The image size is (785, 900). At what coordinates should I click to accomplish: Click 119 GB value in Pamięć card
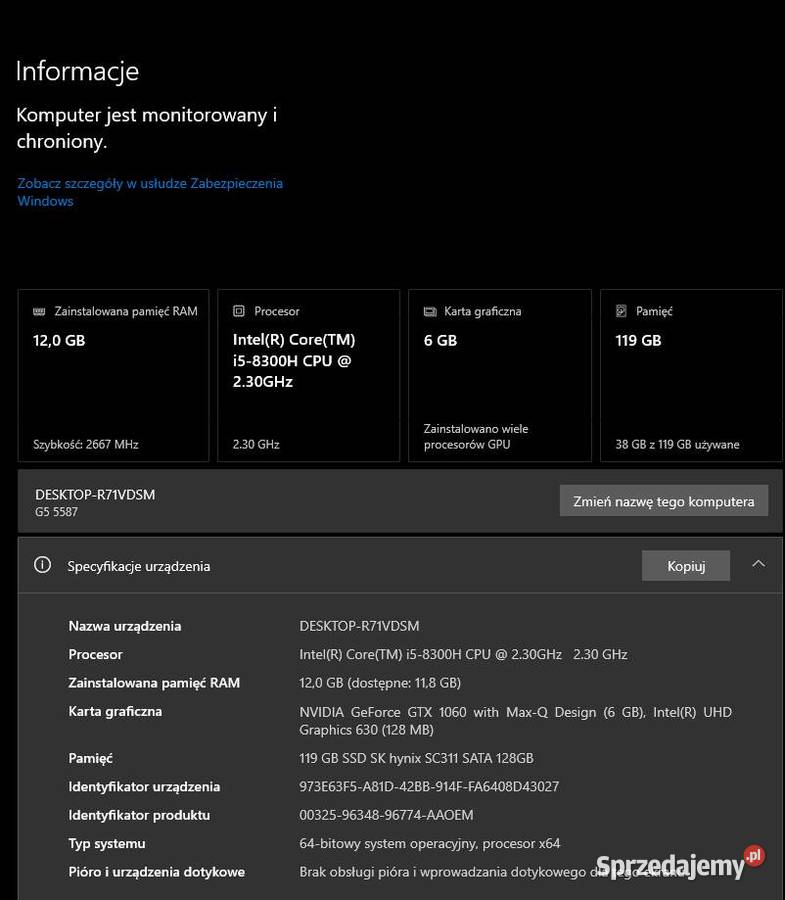(x=638, y=340)
